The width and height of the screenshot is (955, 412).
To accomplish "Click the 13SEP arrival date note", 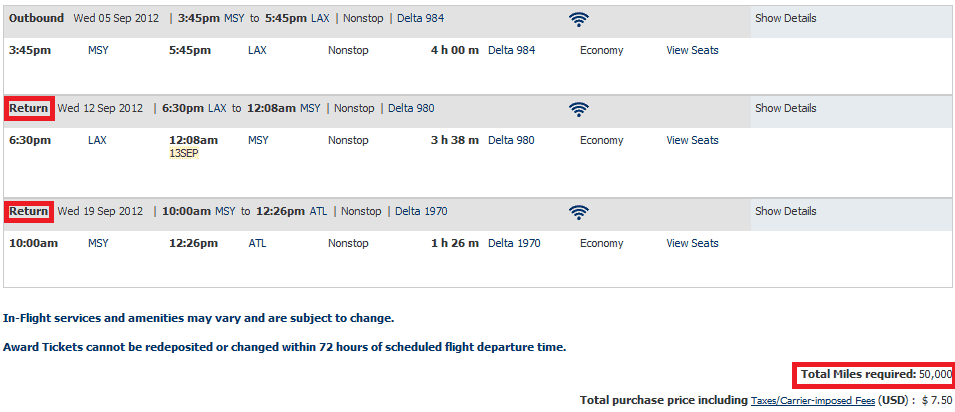I will (184, 154).
